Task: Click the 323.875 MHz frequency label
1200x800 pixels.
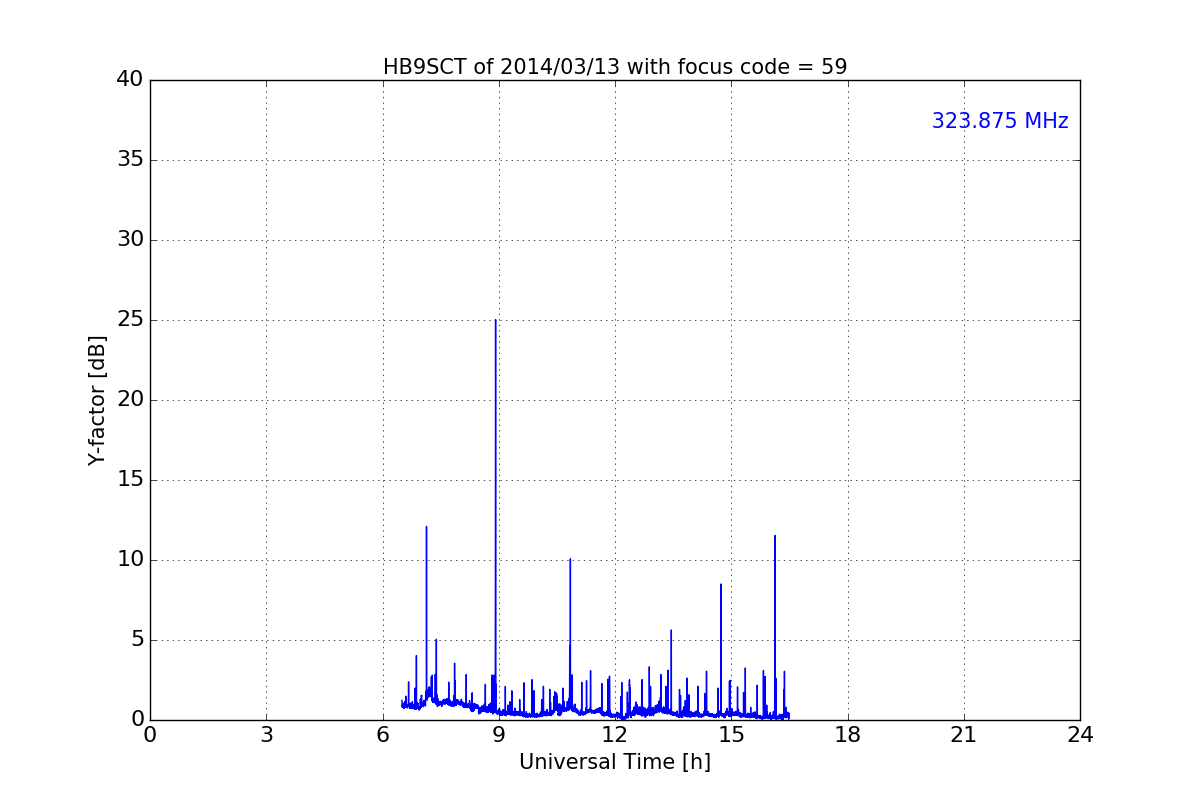Action: click(x=1000, y=121)
